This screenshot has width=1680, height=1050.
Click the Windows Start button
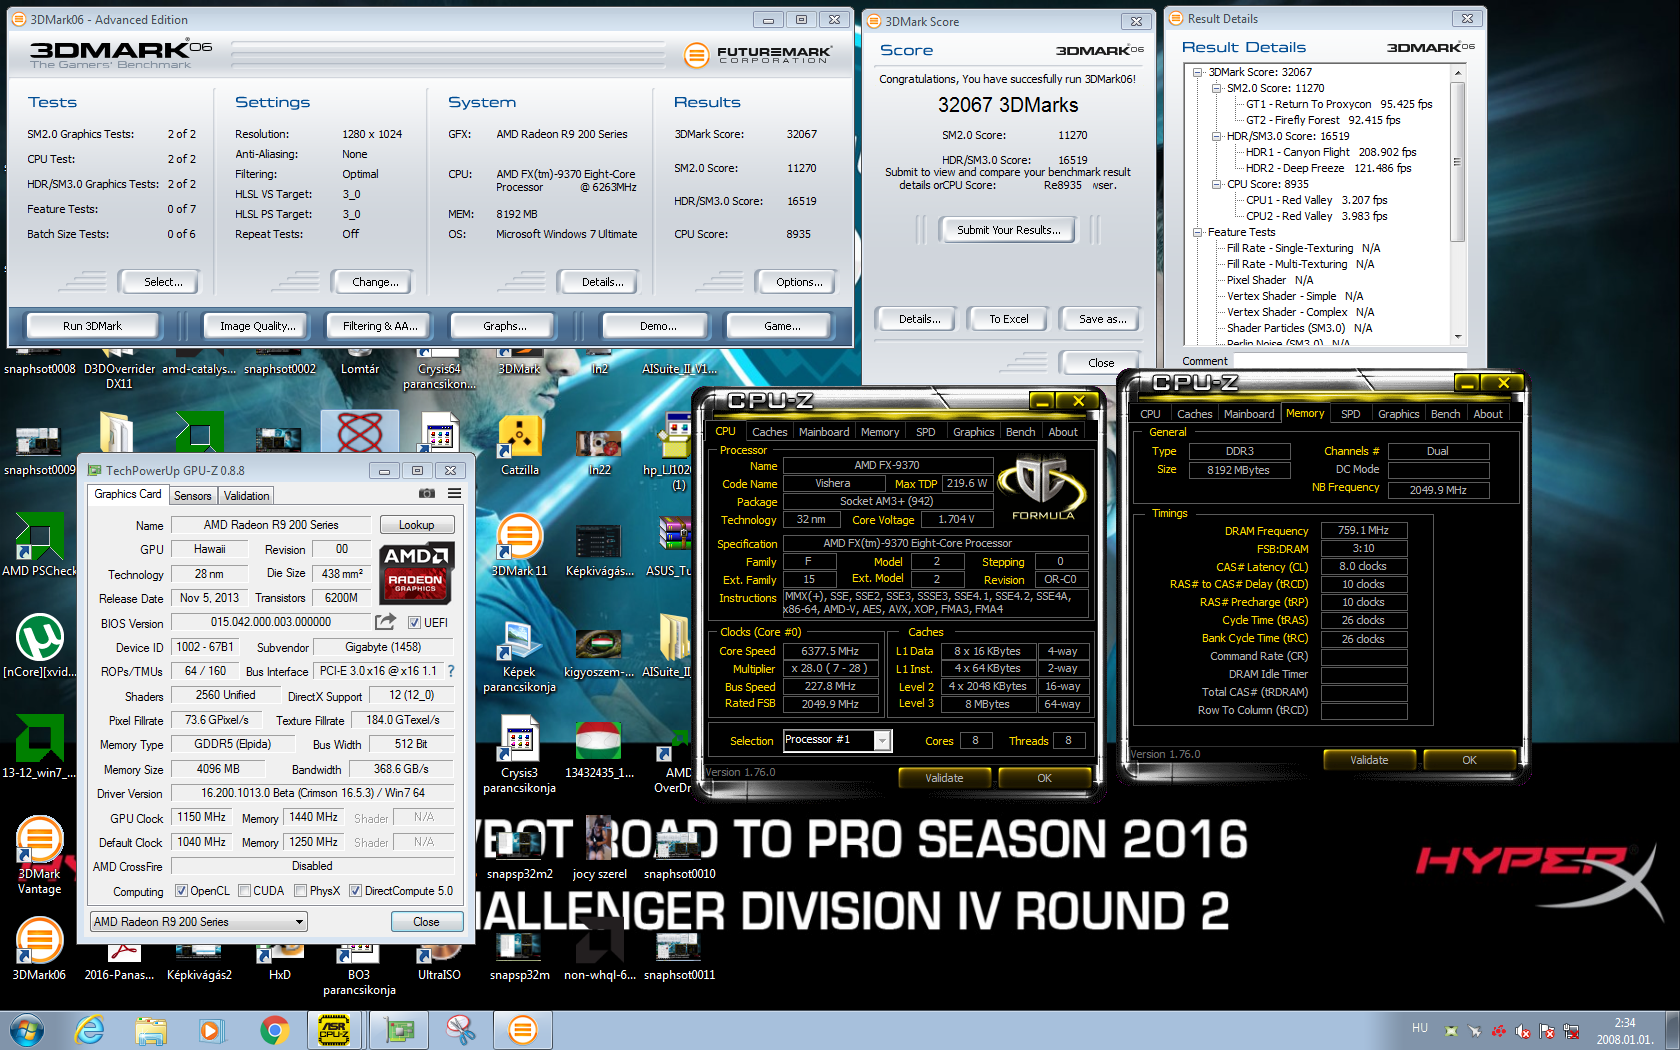point(27,1030)
